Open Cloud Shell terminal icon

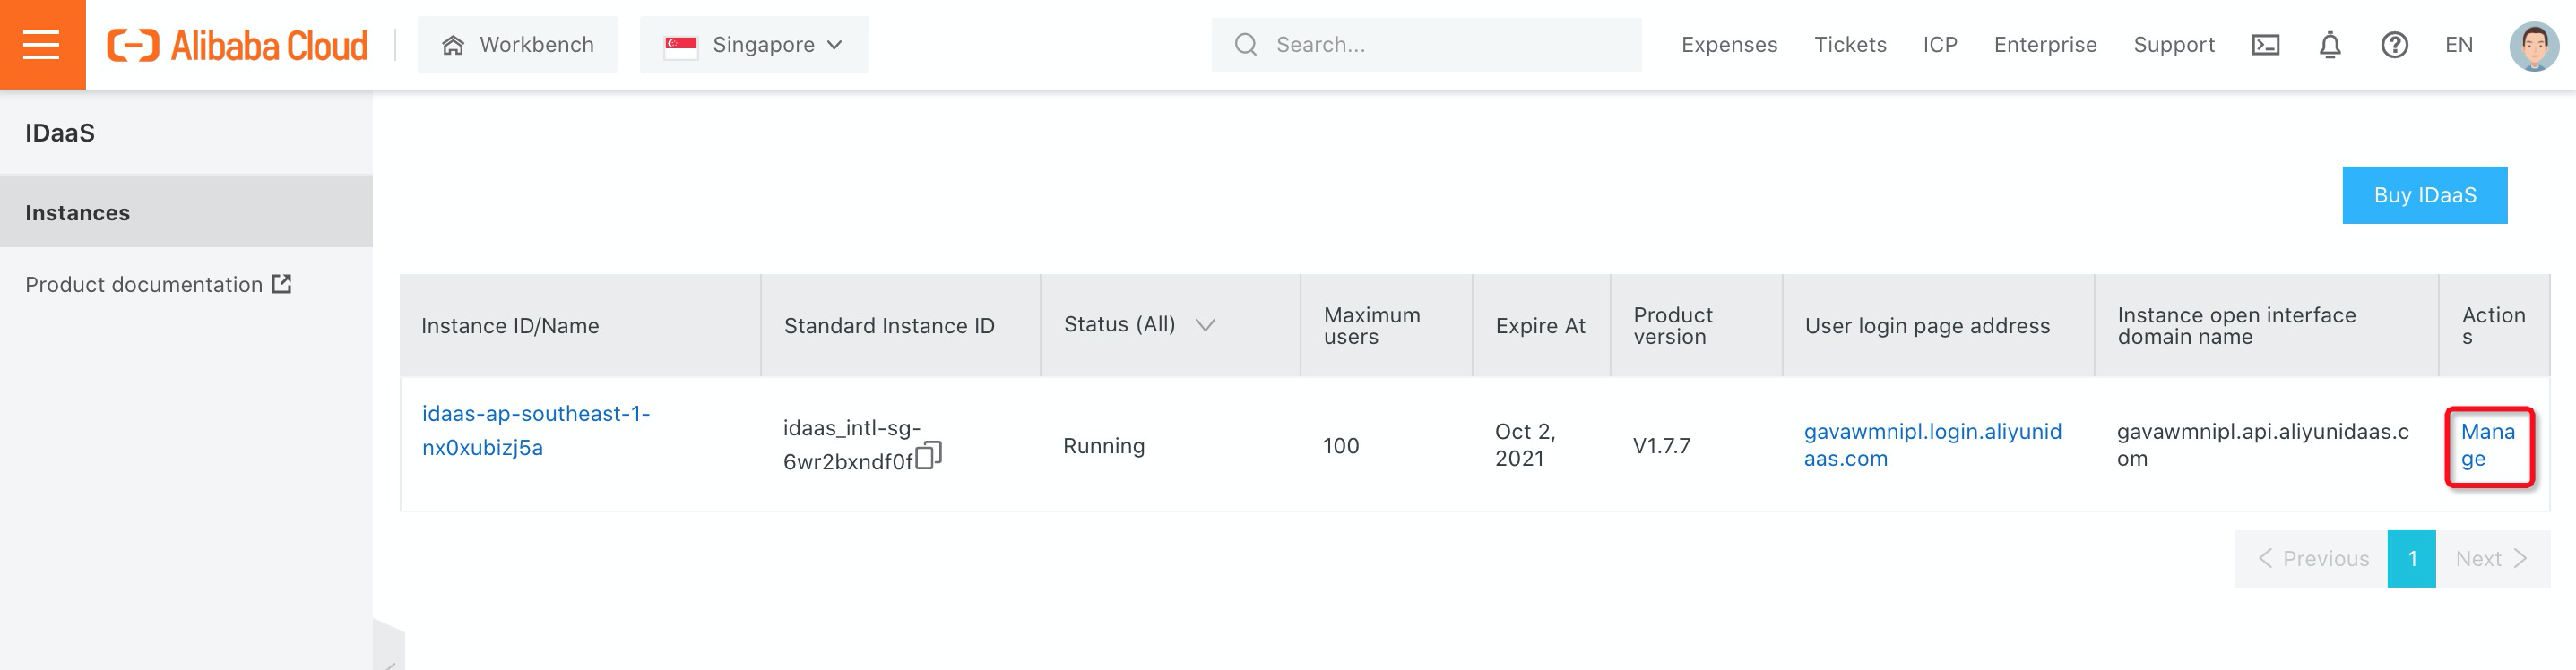[x=2265, y=45]
